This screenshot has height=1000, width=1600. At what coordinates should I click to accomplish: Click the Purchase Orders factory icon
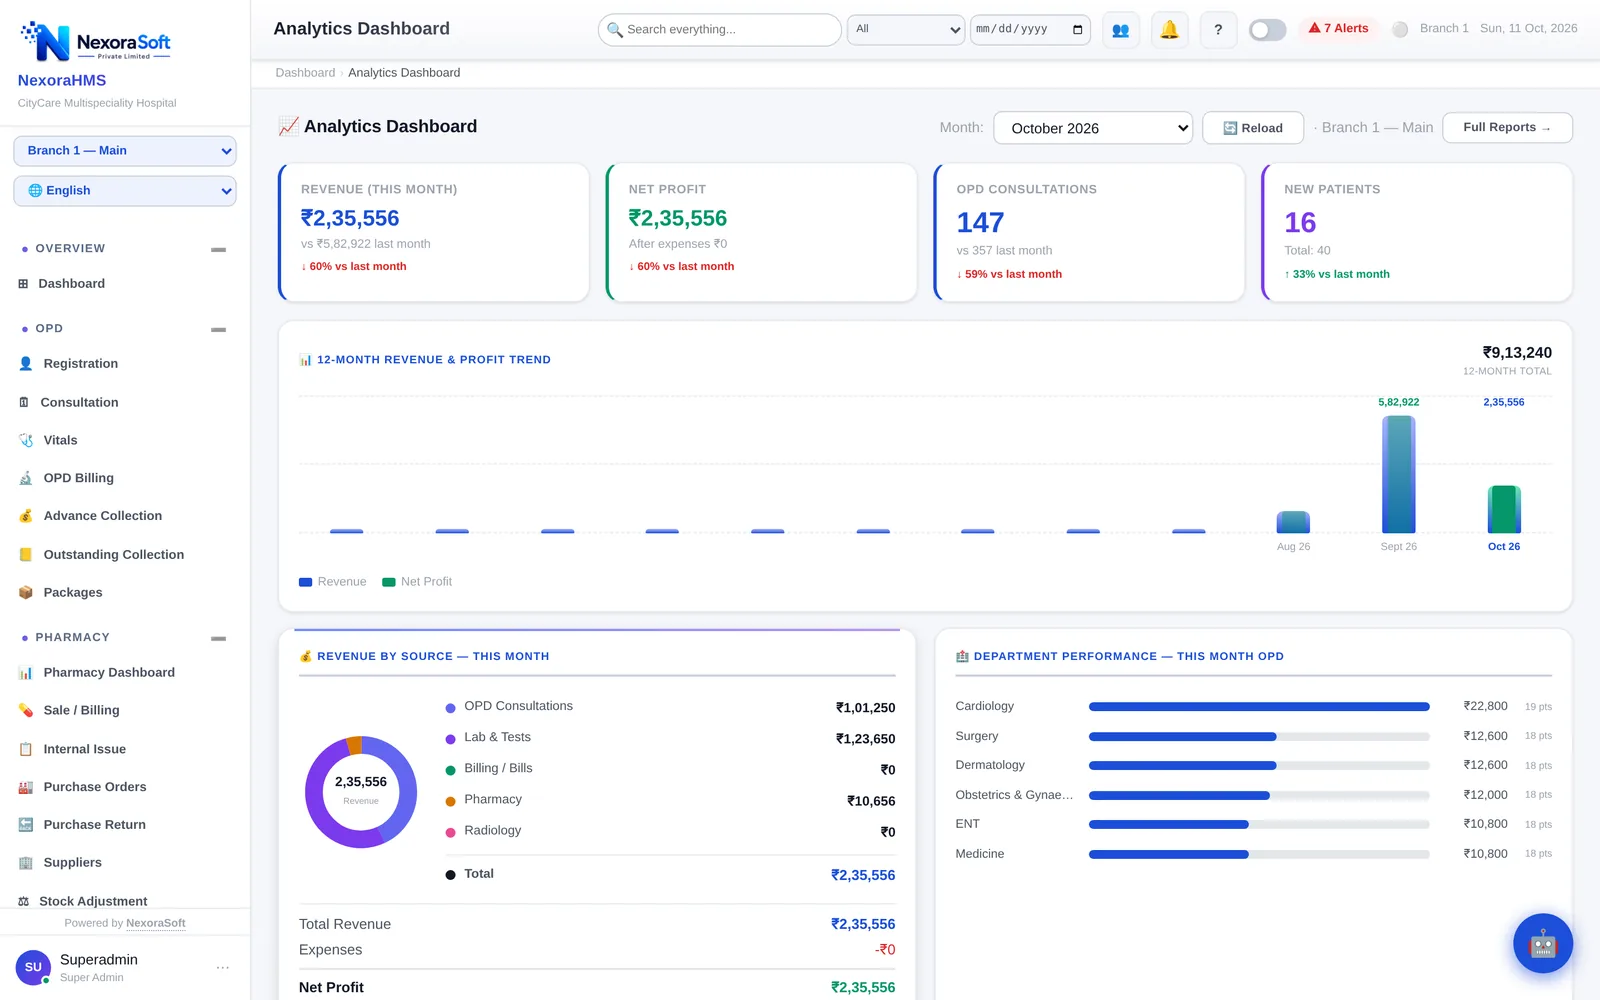coord(26,787)
